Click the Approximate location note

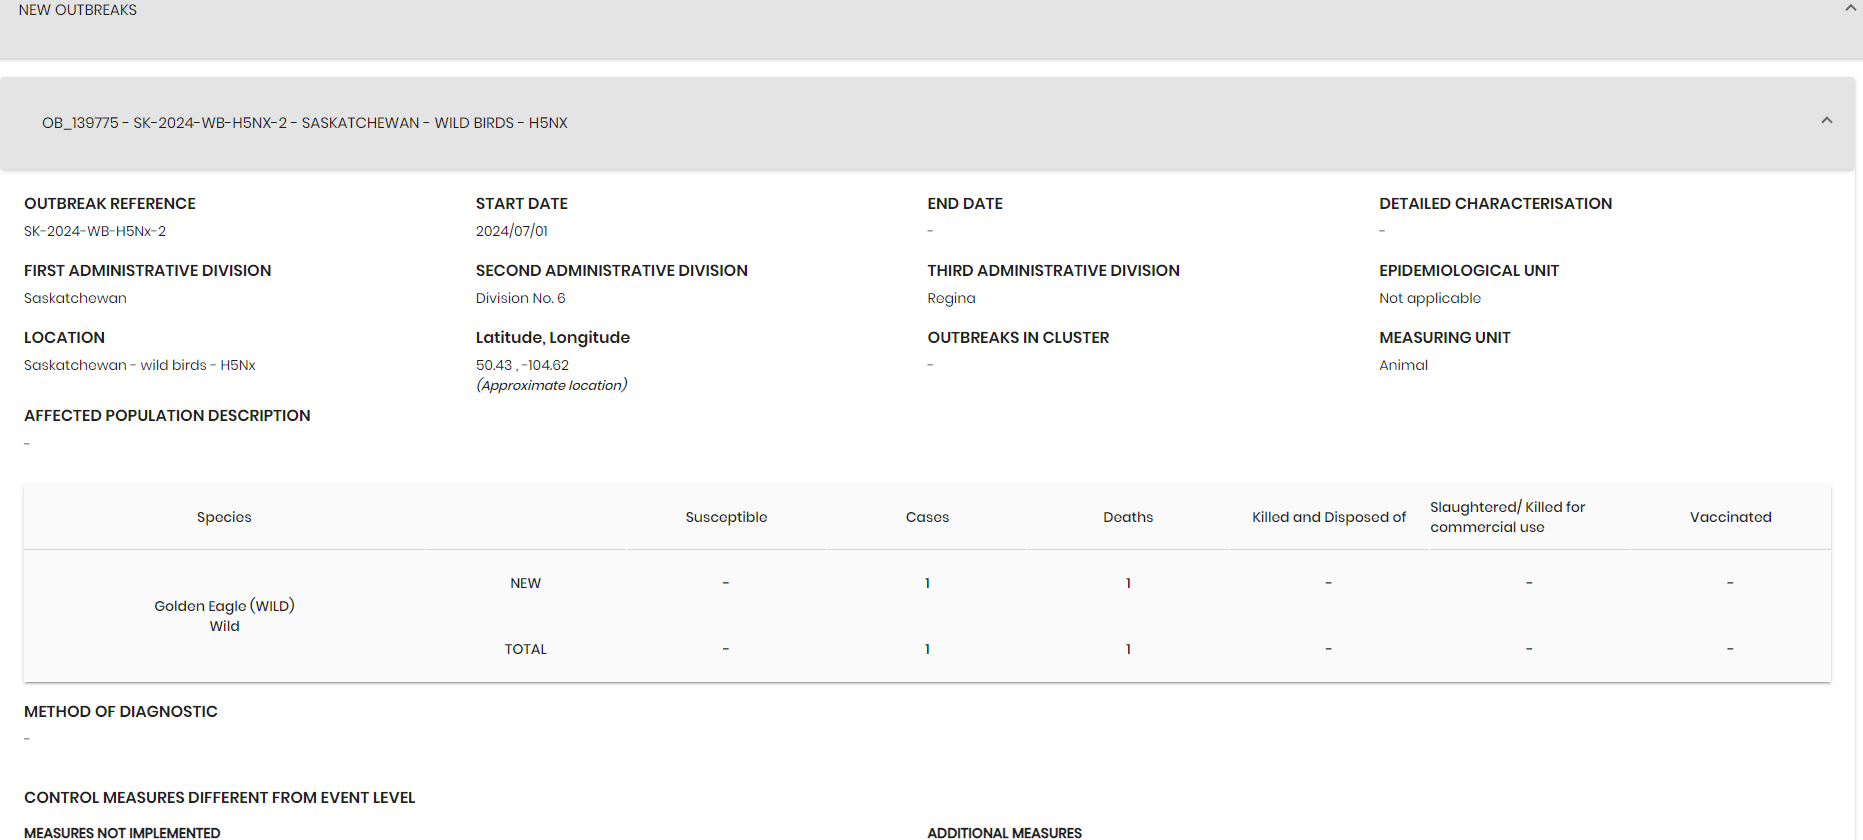(552, 385)
